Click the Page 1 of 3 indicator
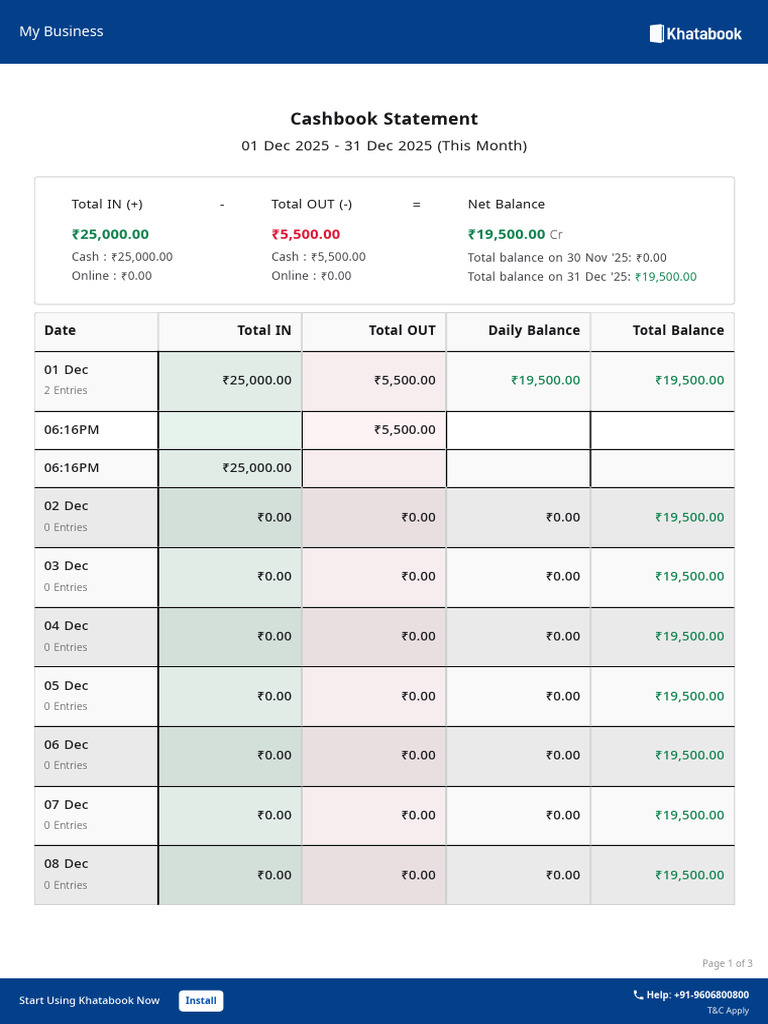 pos(728,963)
